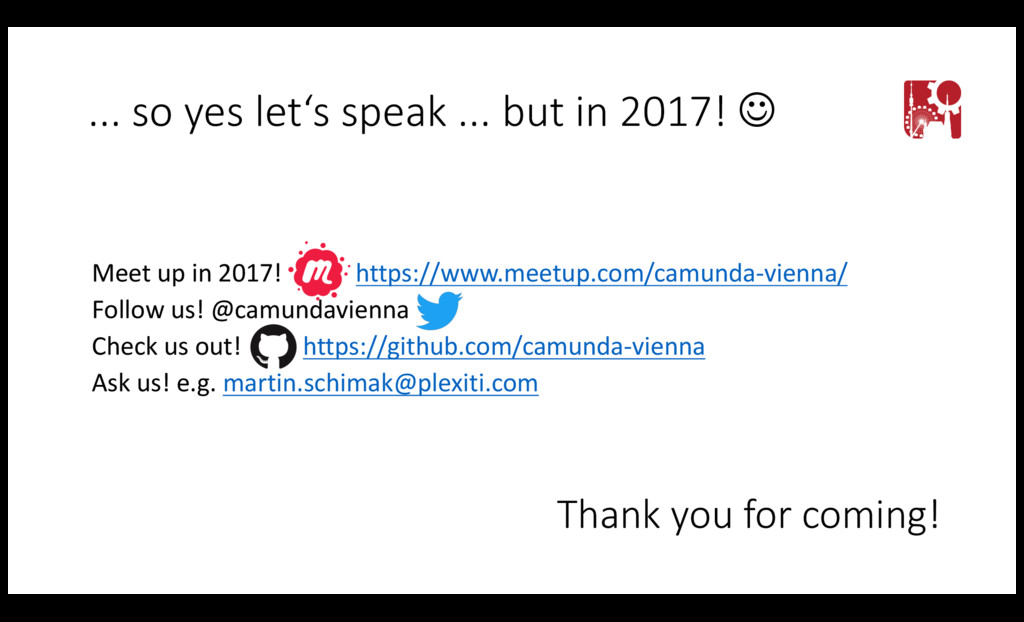Open the meetup.com/camunda-vienna link
The width and height of the screenshot is (1024, 622).
click(601, 272)
